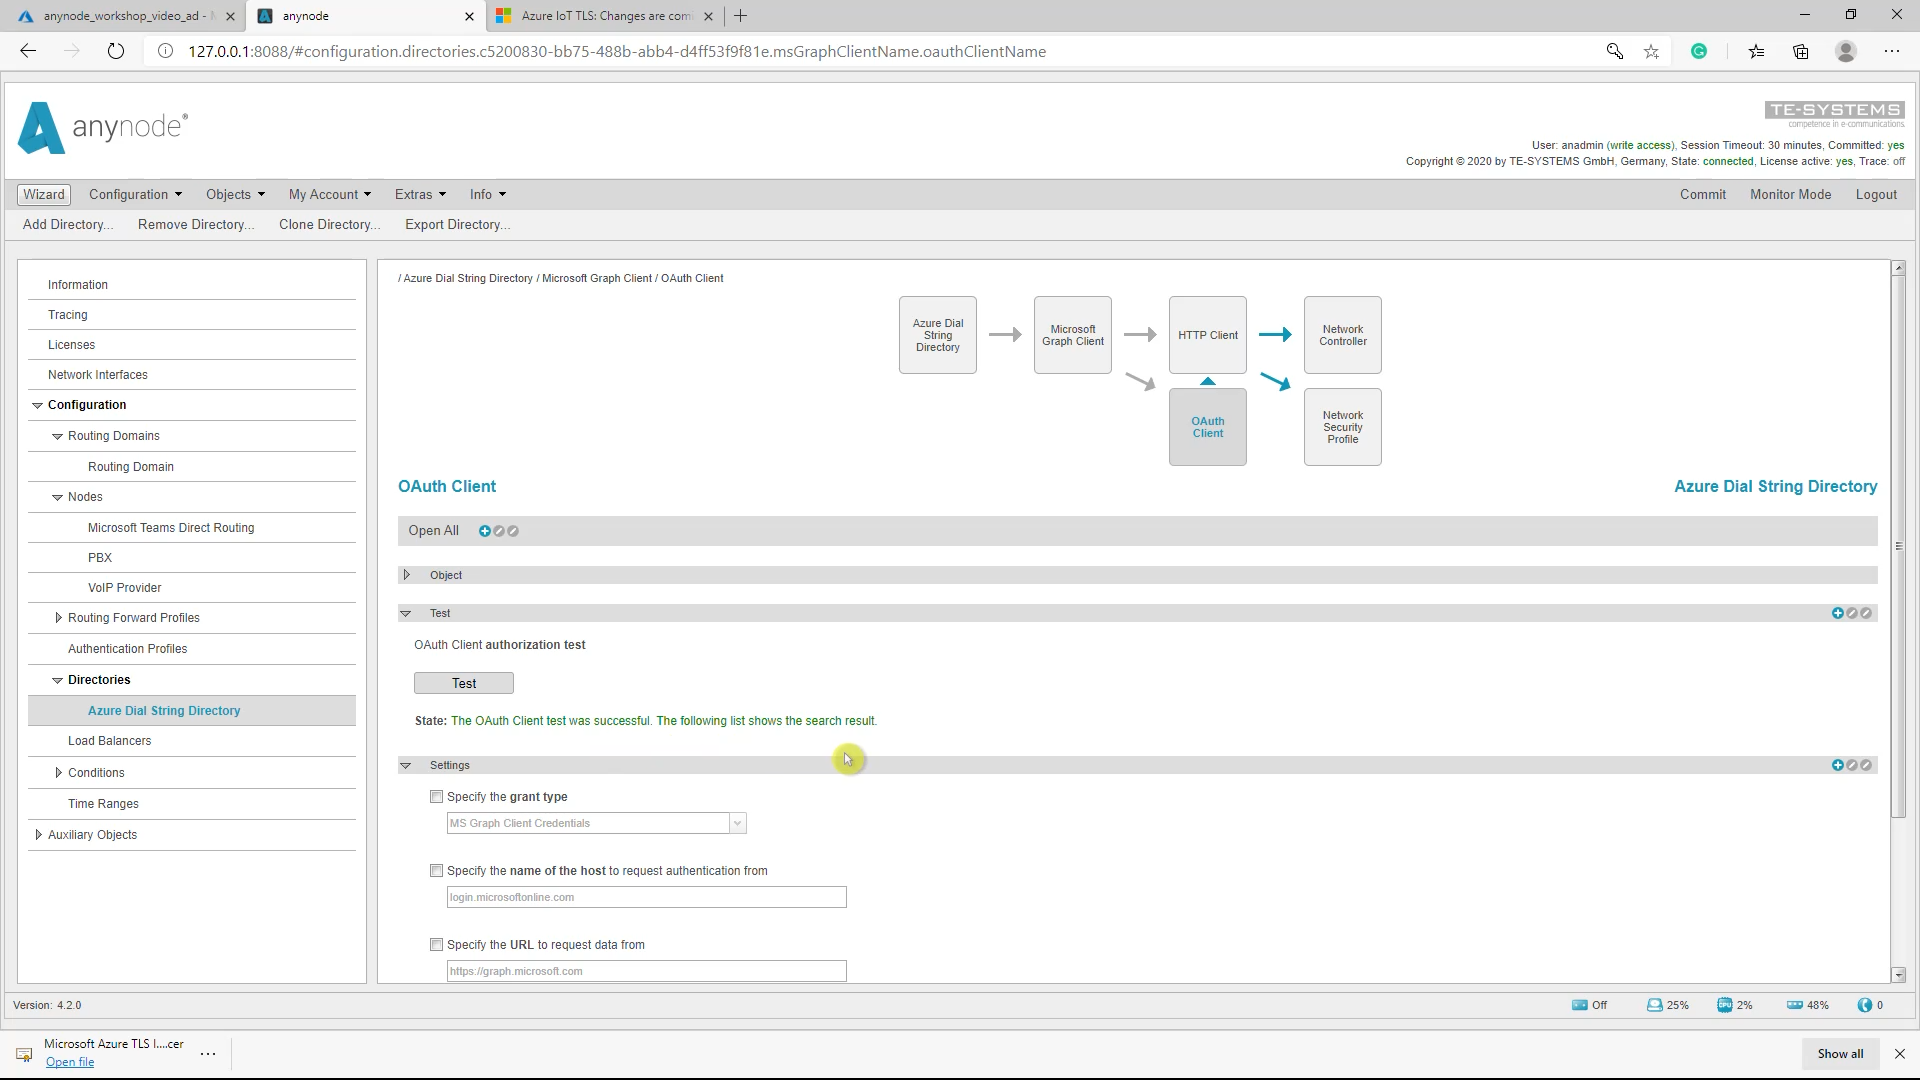Open the browser collections icon
Screen dimensions: 1920x1080
1801,51
